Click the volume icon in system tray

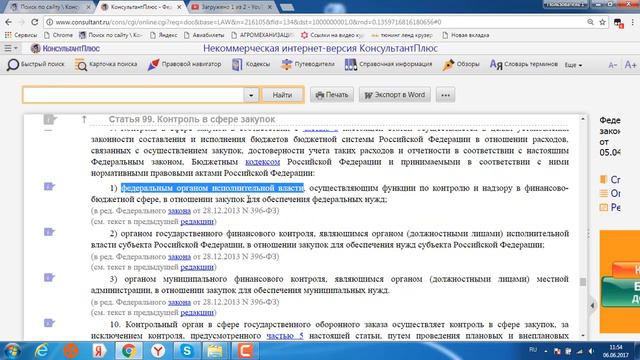[x=591, y=351]
